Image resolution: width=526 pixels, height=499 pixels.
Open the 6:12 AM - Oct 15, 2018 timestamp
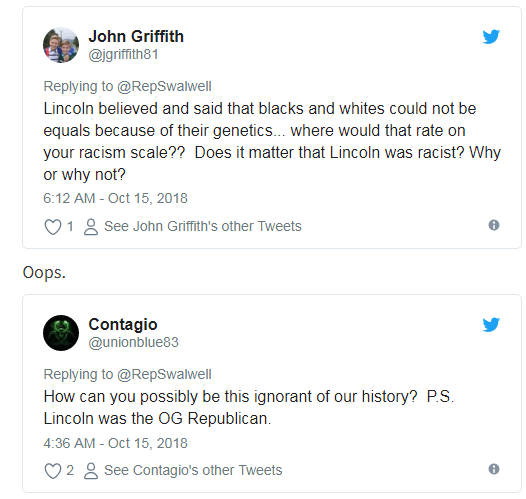115,198
